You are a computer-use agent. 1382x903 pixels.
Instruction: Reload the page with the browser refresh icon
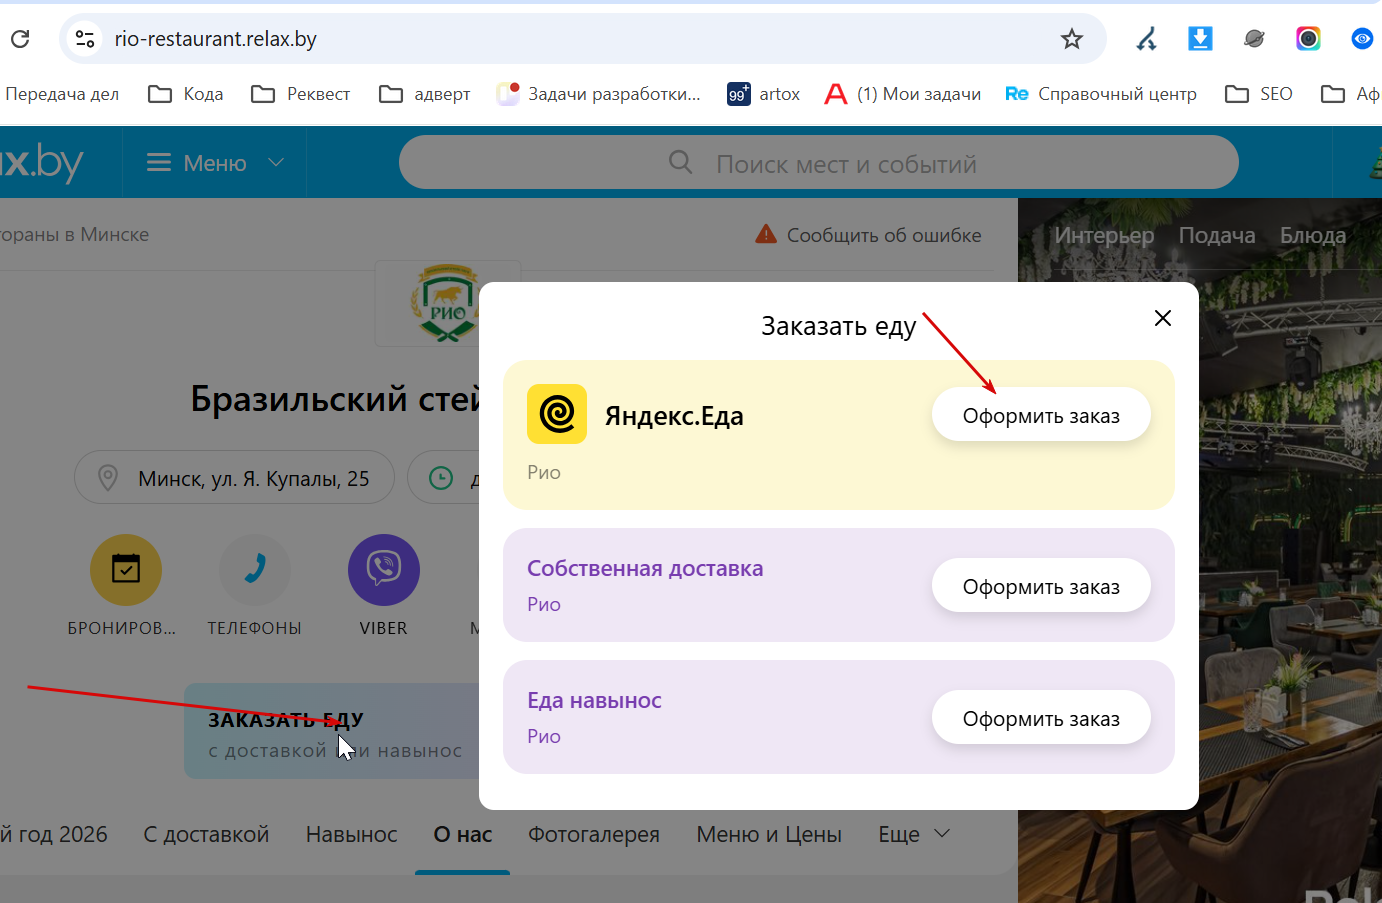[x=20, y=39]
